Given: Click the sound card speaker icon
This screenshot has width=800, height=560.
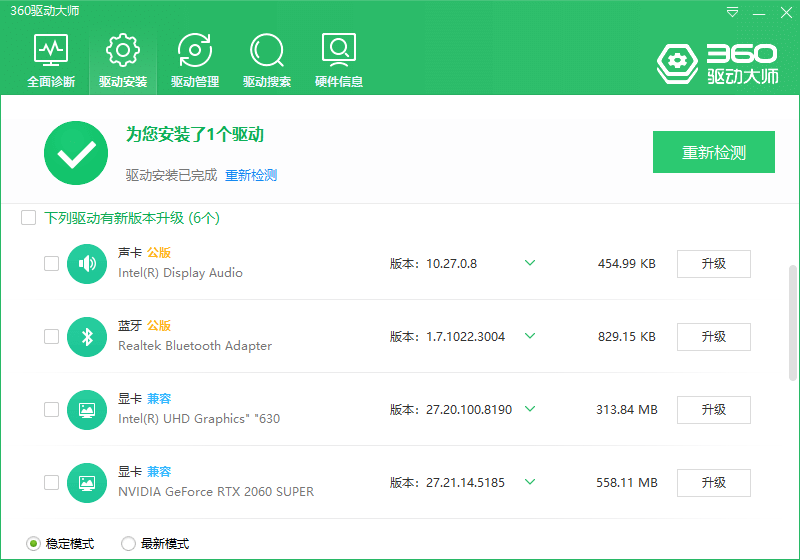Looking at the screenshot, I should 87,264.
